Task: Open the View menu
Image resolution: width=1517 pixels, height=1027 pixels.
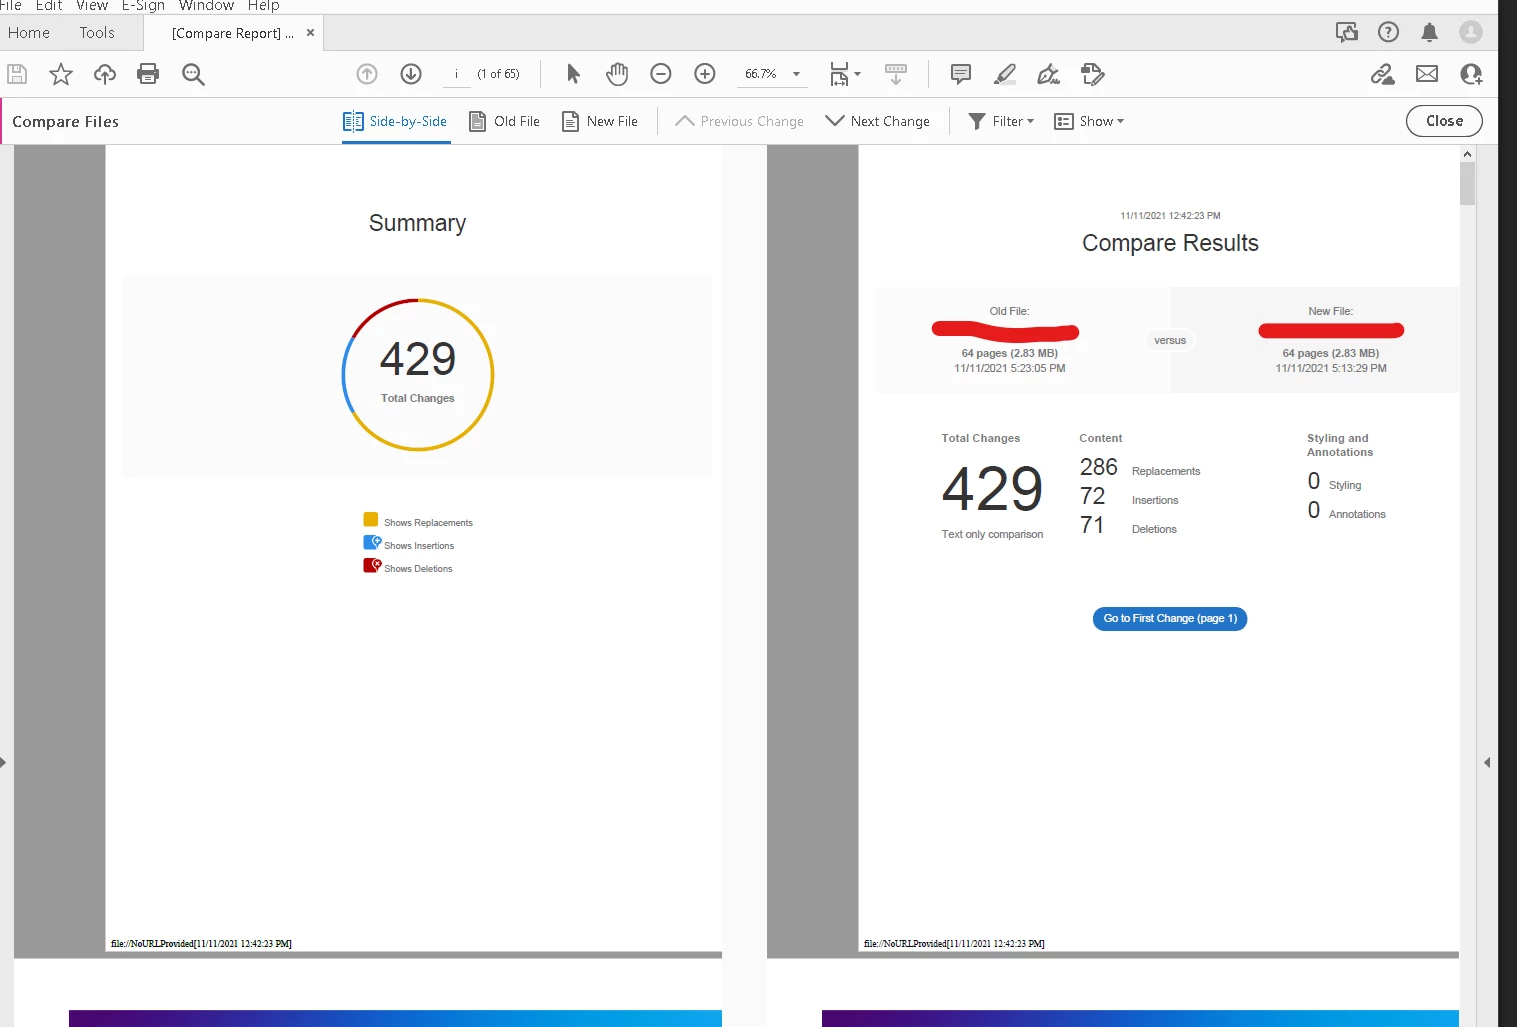Action: click(x=92, y=6)
